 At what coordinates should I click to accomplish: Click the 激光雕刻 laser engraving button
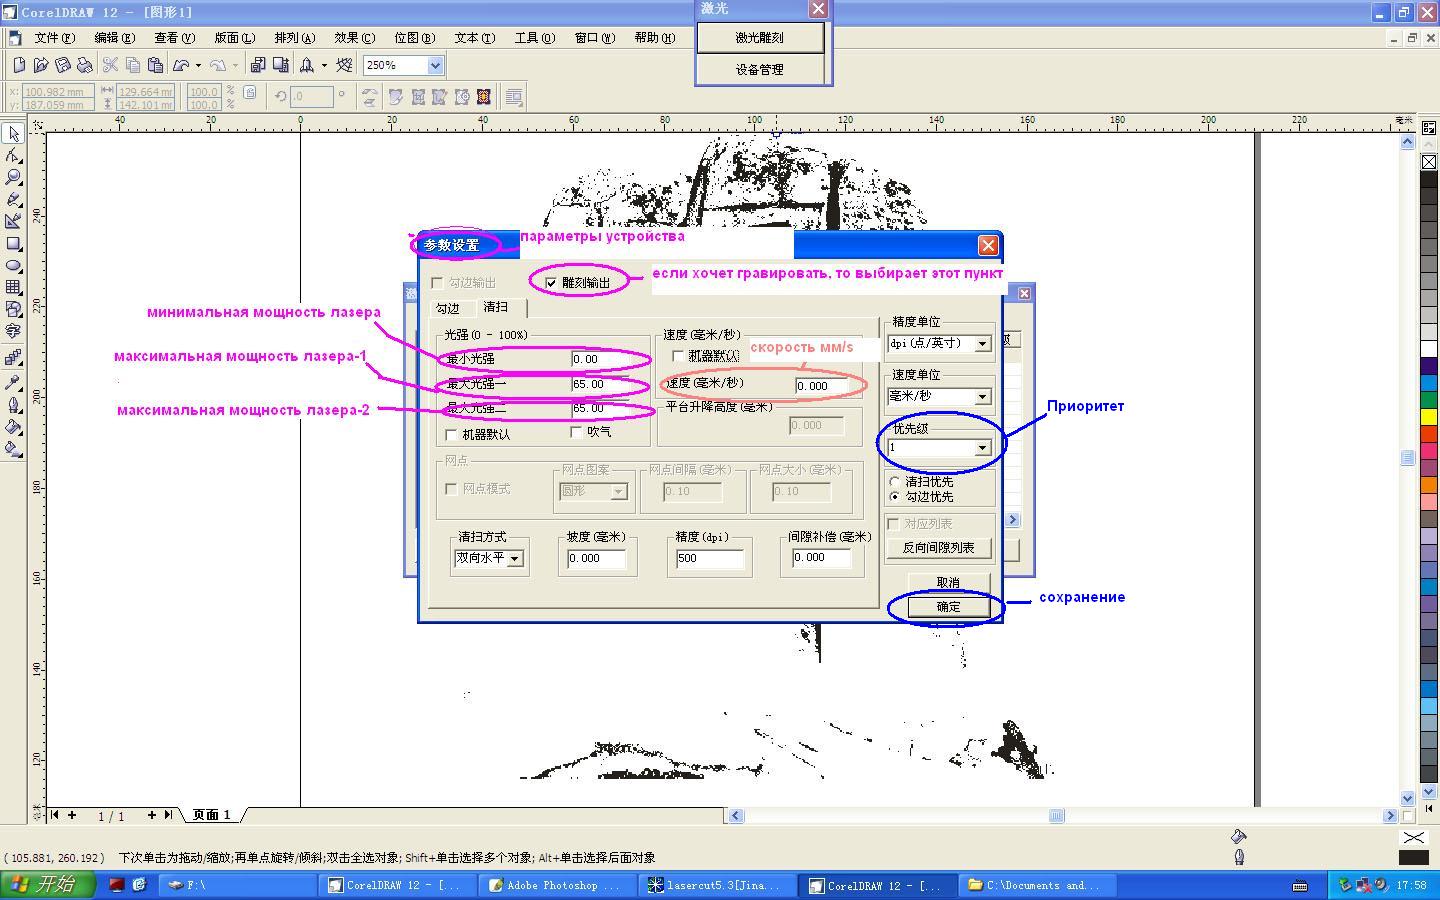pyautogui.click(x=760, y=38)
